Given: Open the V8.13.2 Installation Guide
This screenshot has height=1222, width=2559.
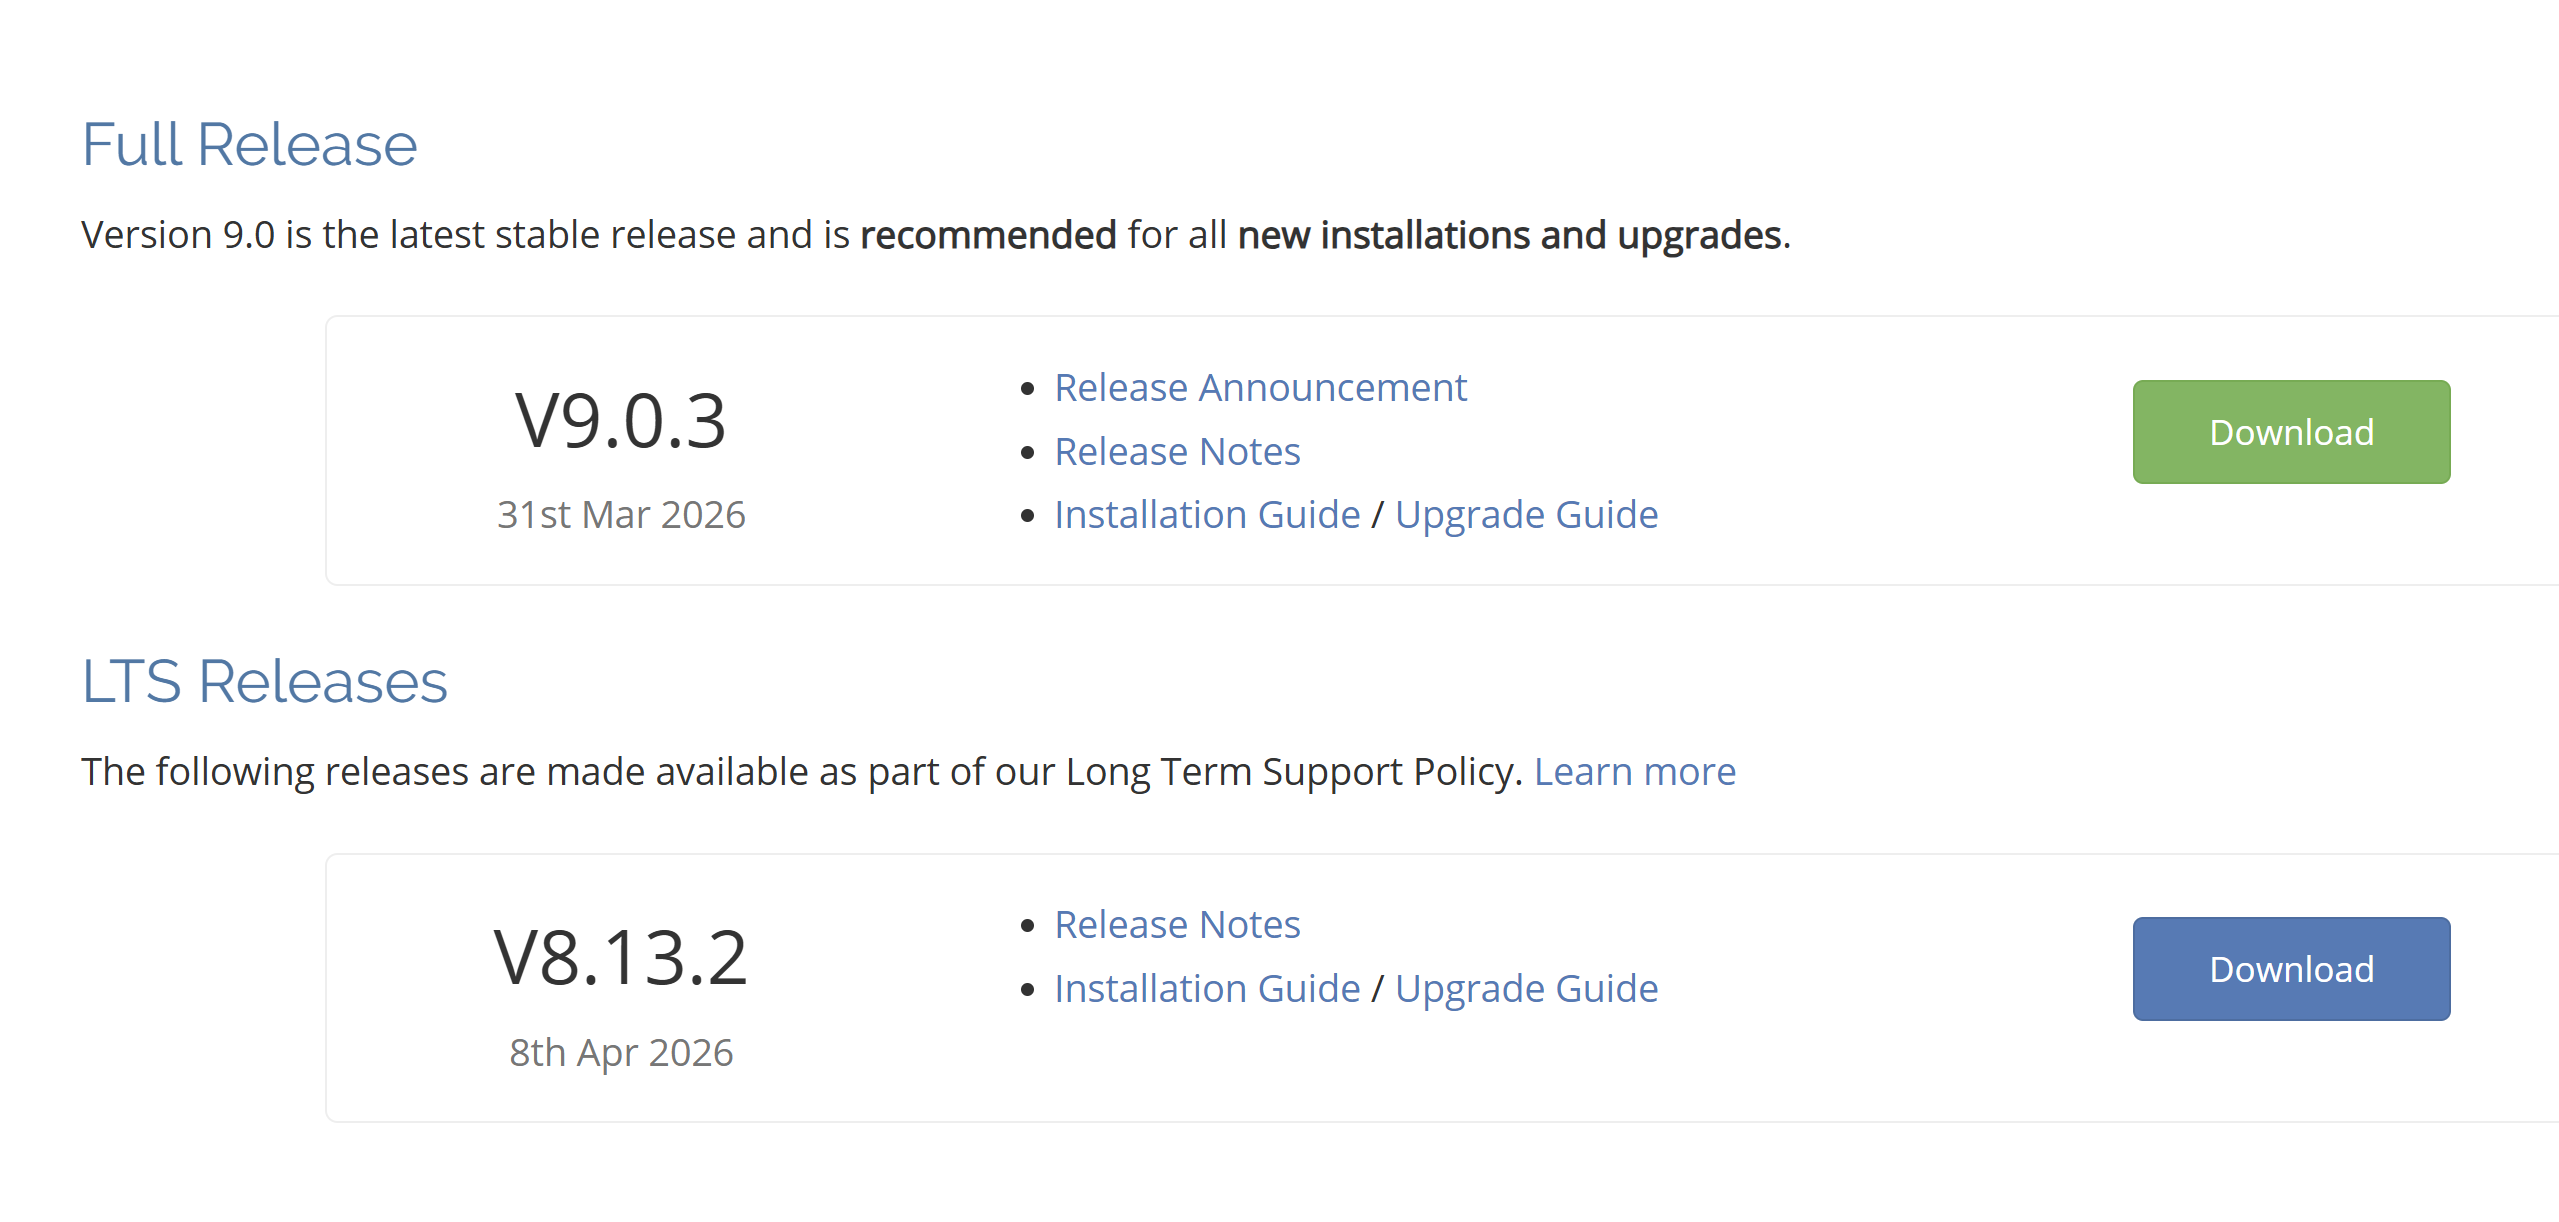Looking at the screenshot, I should point(1207,989).
